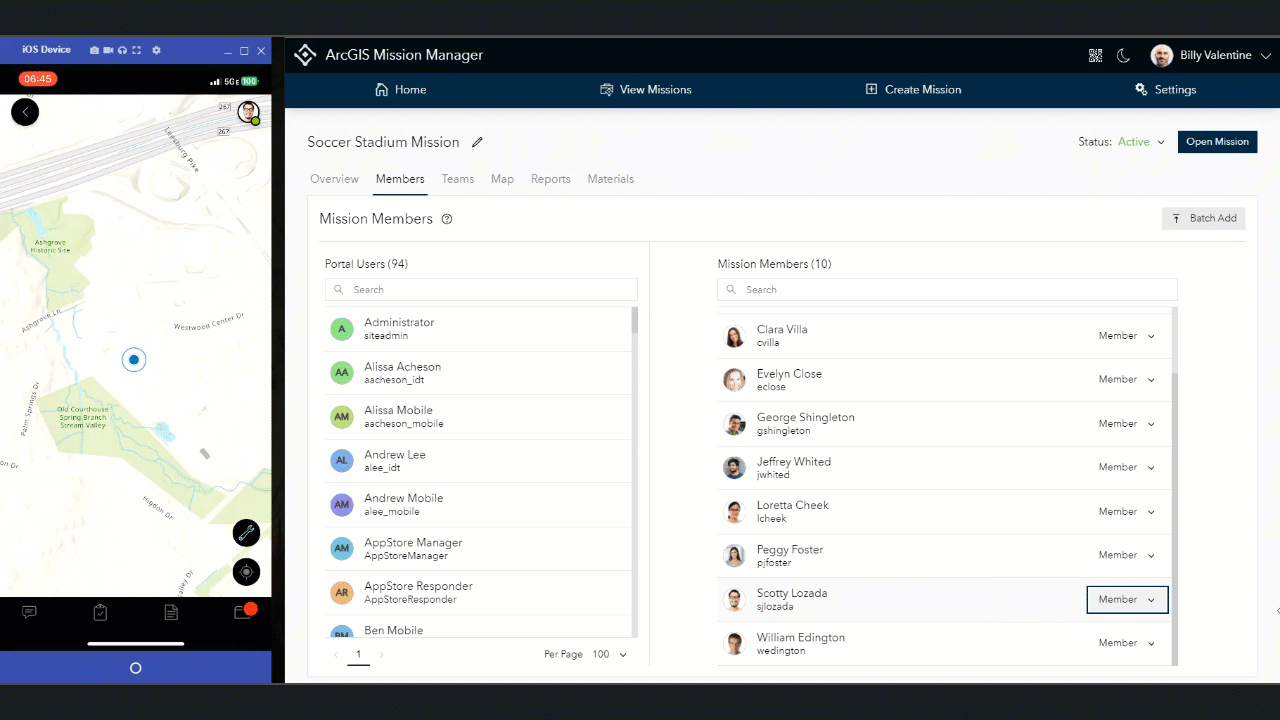Click Clara Villa's profile photo
The image size is (1280, 720).
click(x=735, y=336)
